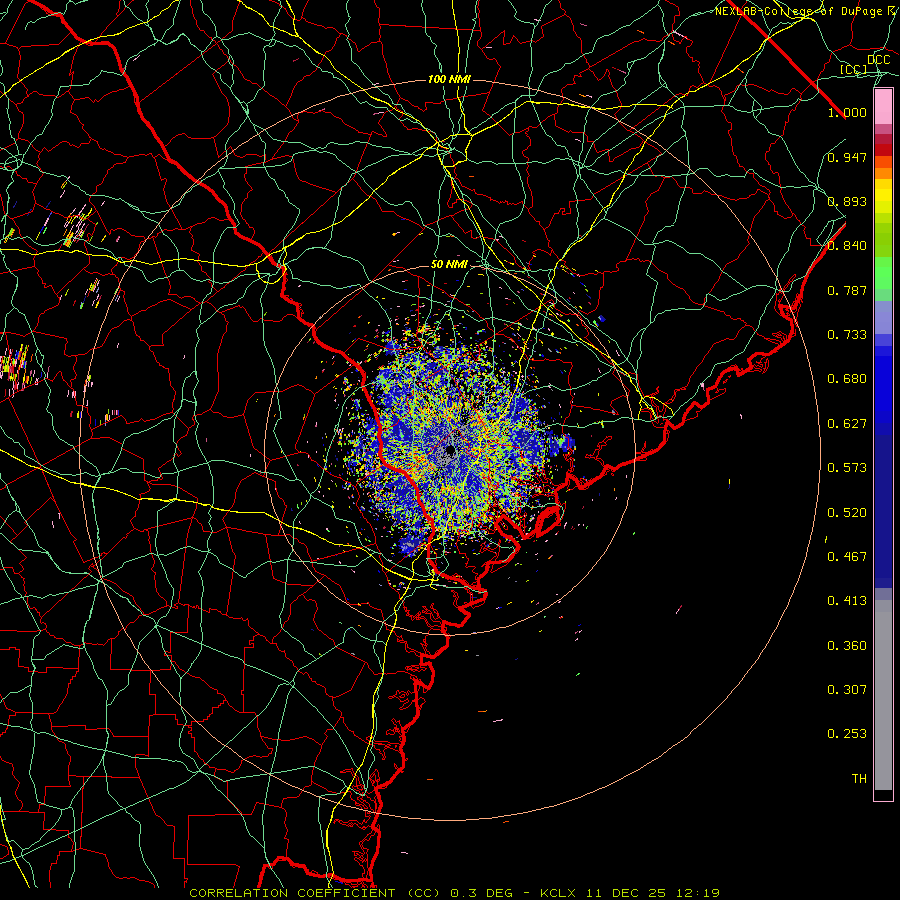Select the 0.520 scale value
Viewport: 900px width, 900px height.
point(847,513)
